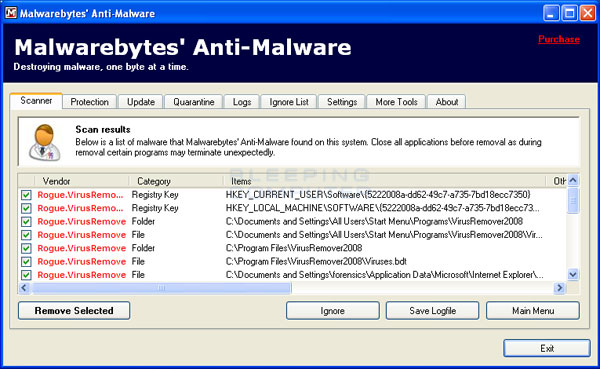The height and width of the screenshot is (369, 600).
Task: Open the Settings tab
Action: click(x=342, y=102)
